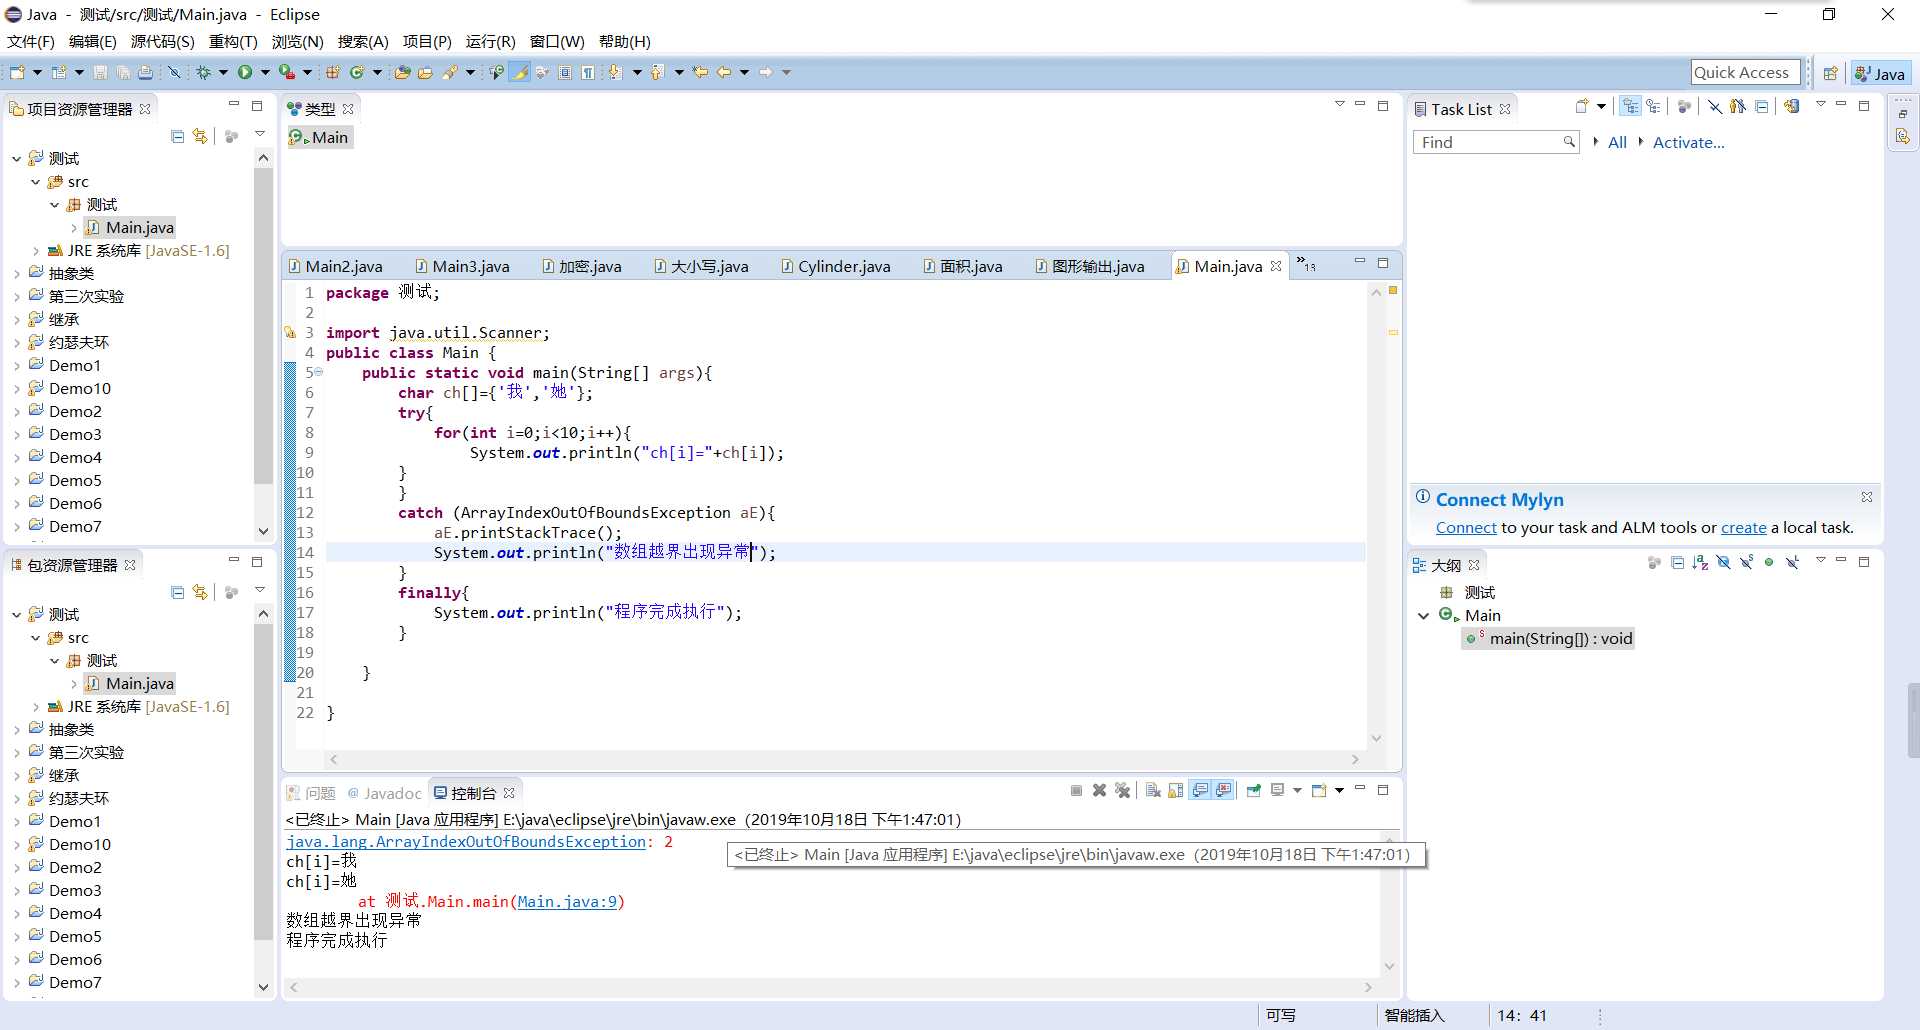Click the New Task icon in Task List
Viewport: 1920px width, 1030px height.
tap(1582, 107)
